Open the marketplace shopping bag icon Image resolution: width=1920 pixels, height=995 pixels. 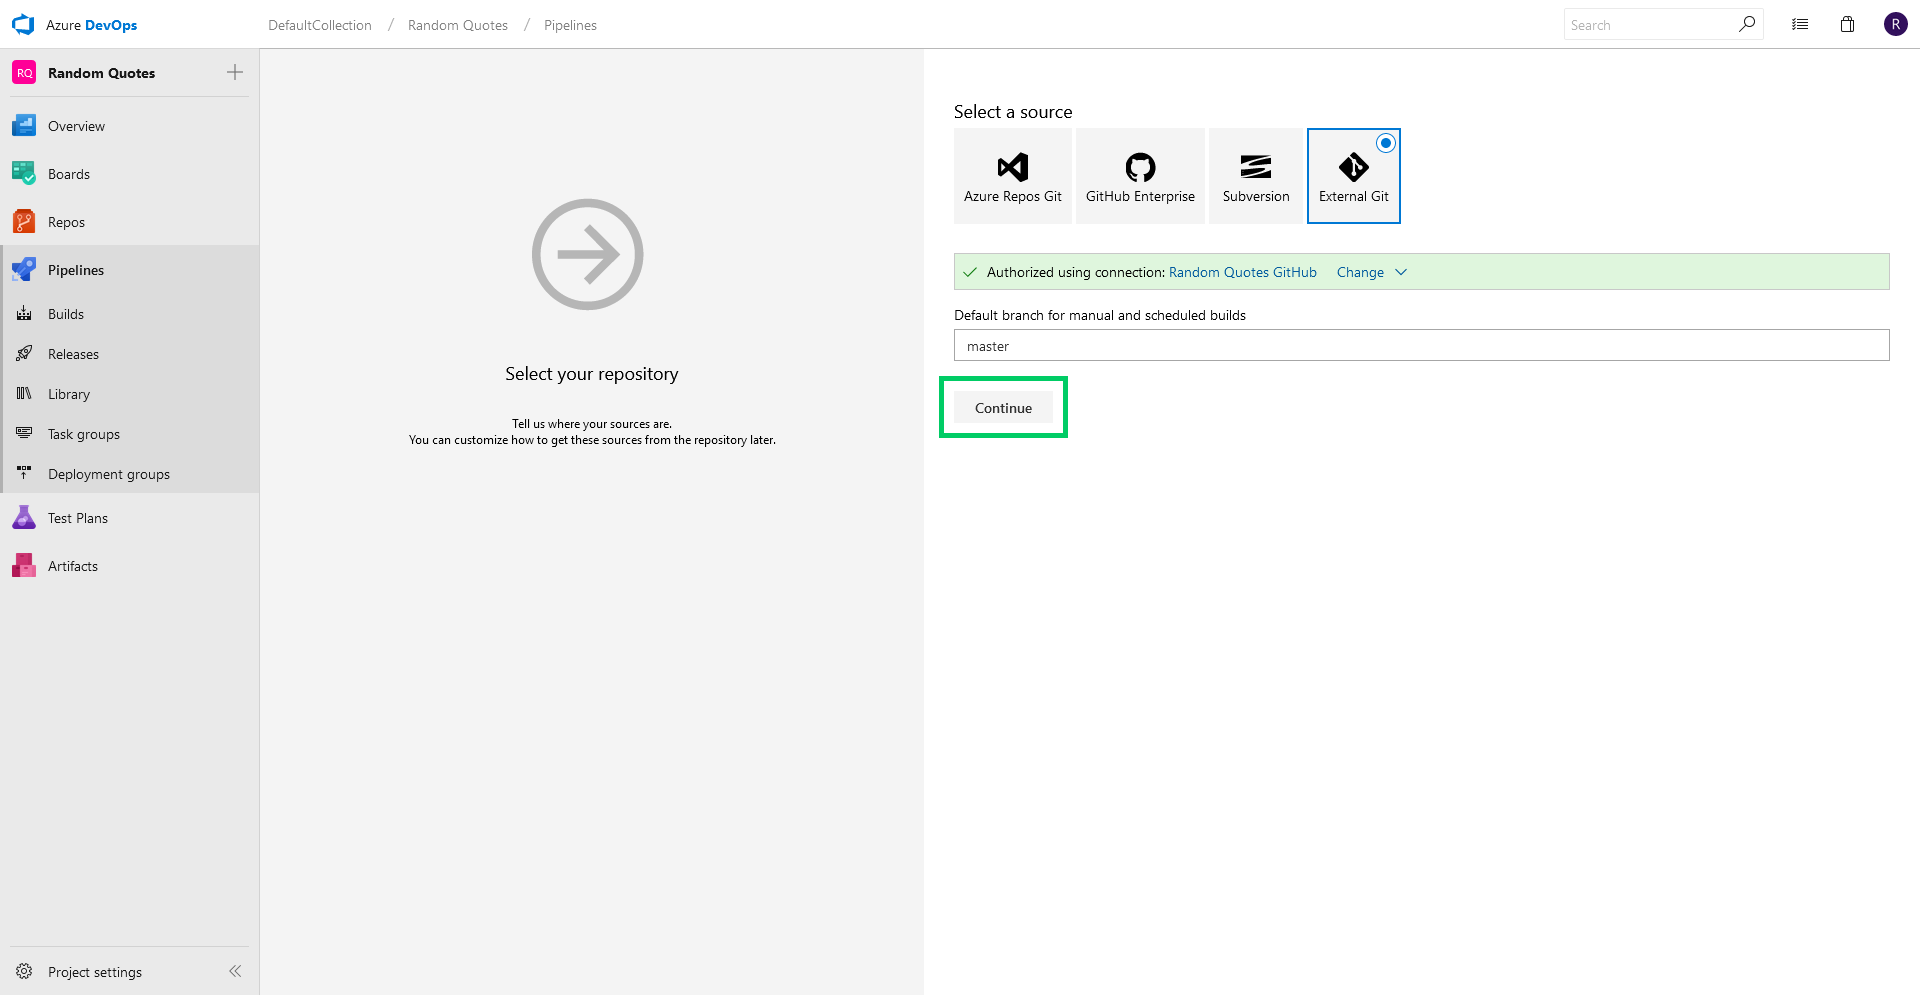(1848, 24)
